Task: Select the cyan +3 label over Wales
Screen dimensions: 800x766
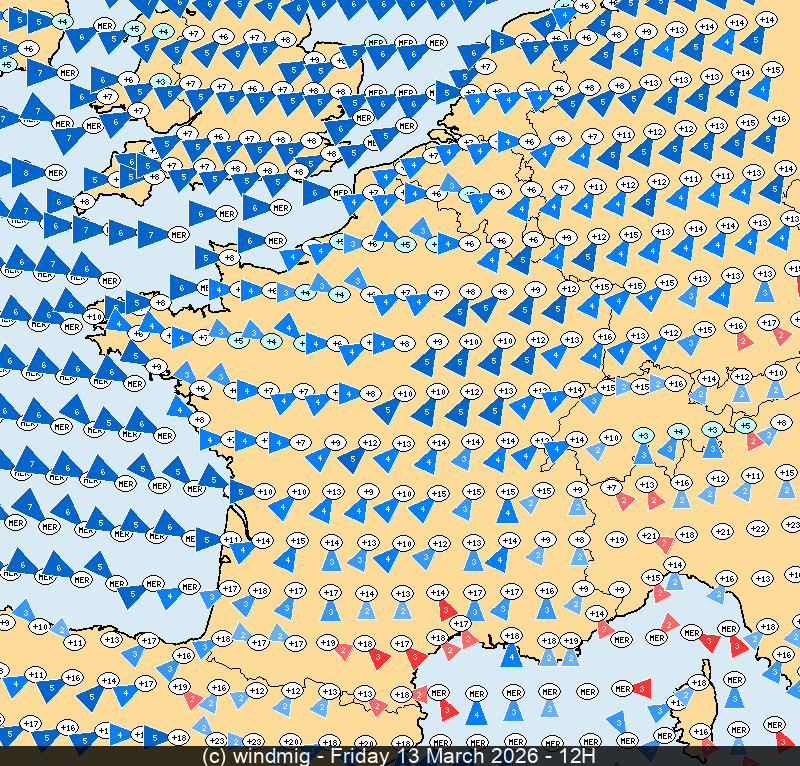Action: [x=159, y=81]
